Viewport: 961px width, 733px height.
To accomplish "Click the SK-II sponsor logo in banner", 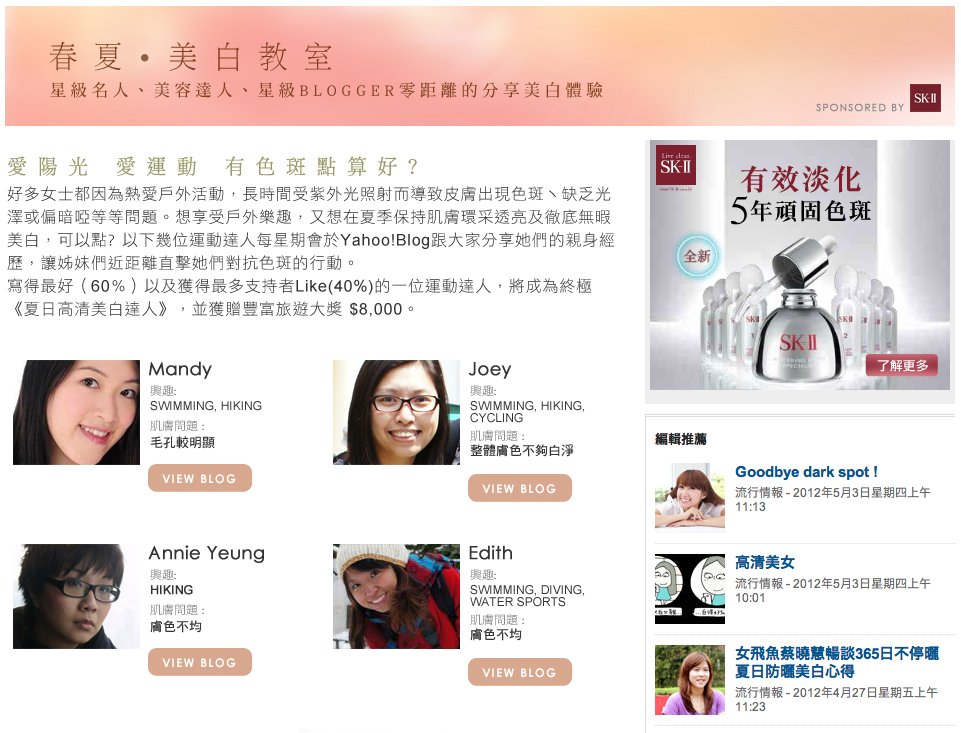I will (x=925, y=98).
